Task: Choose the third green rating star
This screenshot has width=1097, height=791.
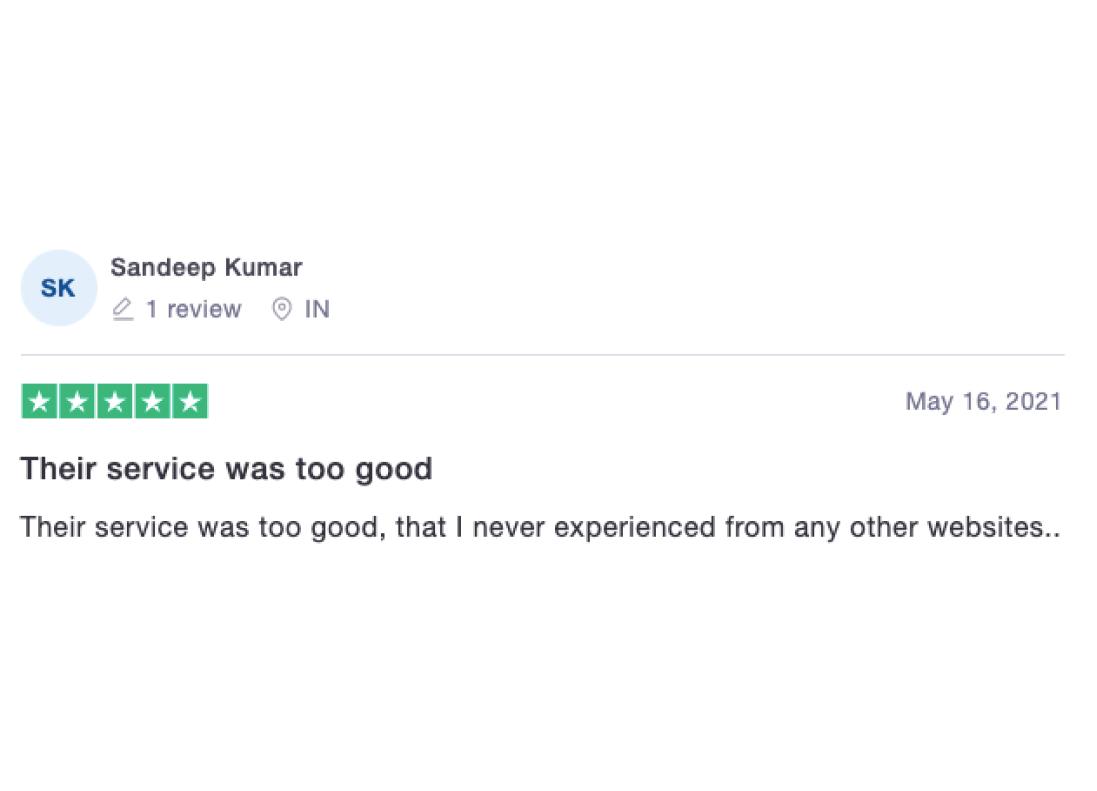Action: coord(114,401)
